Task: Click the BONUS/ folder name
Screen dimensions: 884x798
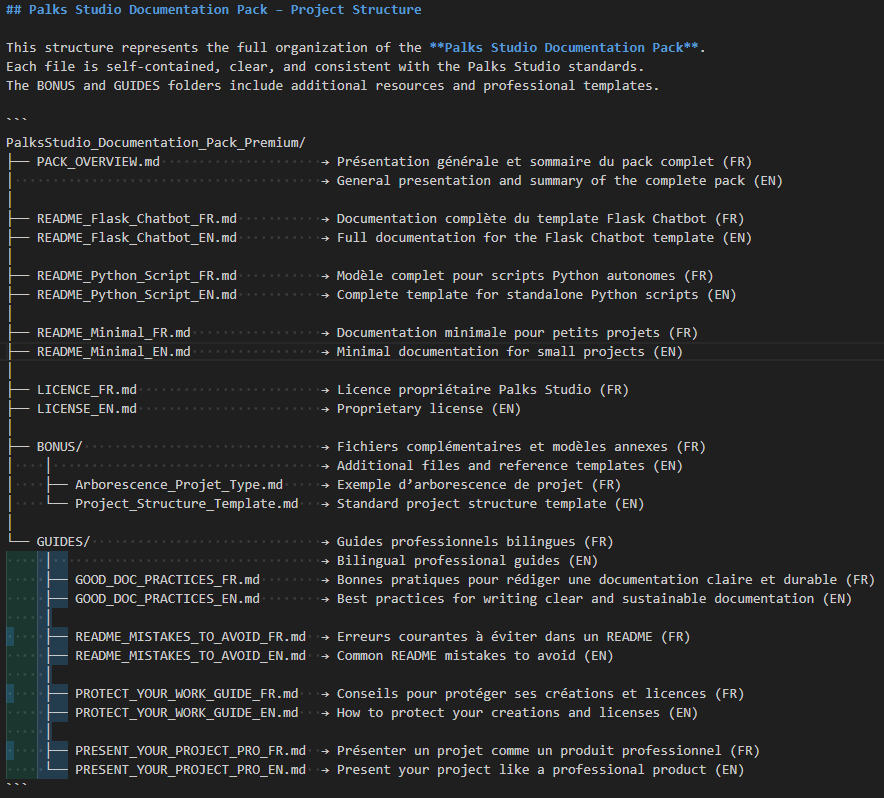Action: tap(59, 447)
